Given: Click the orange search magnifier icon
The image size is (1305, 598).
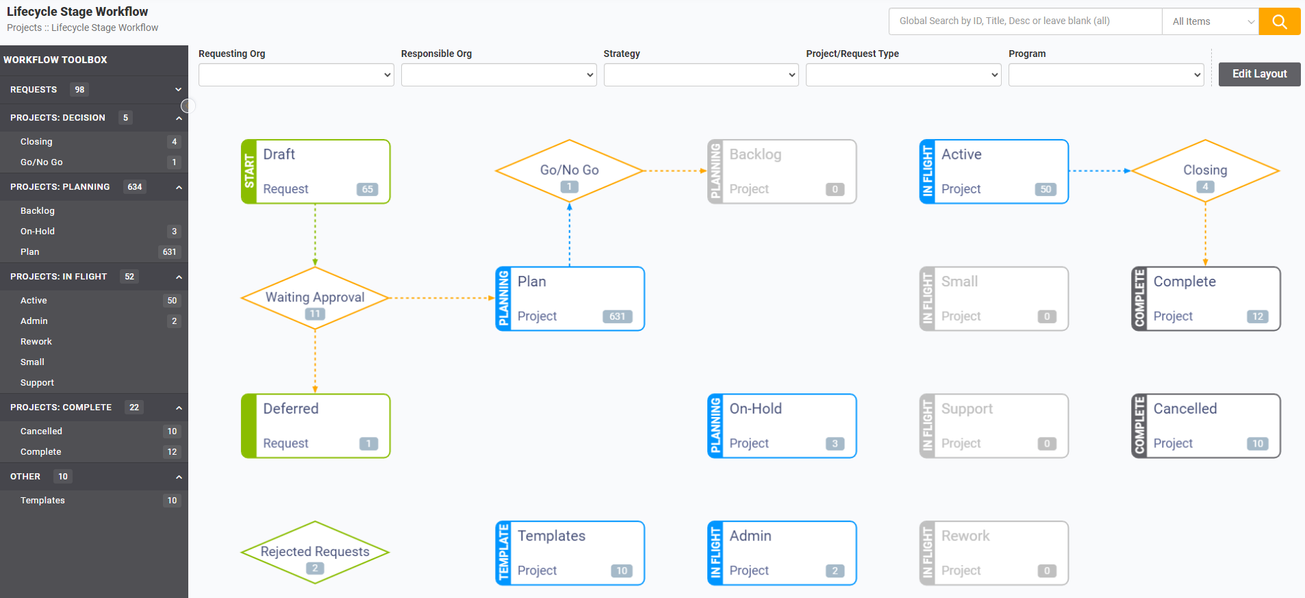Looking at the screenshot, I should point(1279,20).
